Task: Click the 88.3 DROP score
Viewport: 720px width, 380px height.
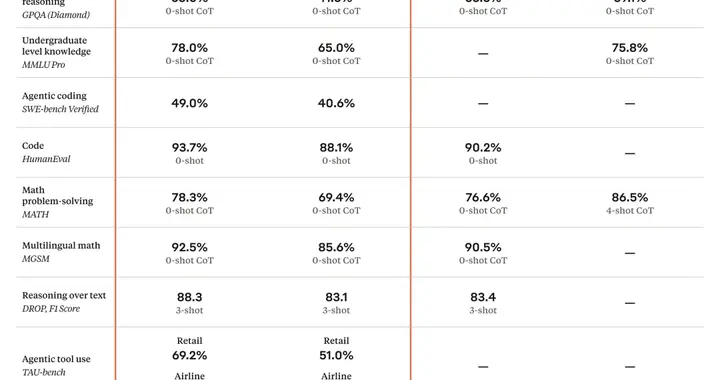Action: (x=189, y=297)
